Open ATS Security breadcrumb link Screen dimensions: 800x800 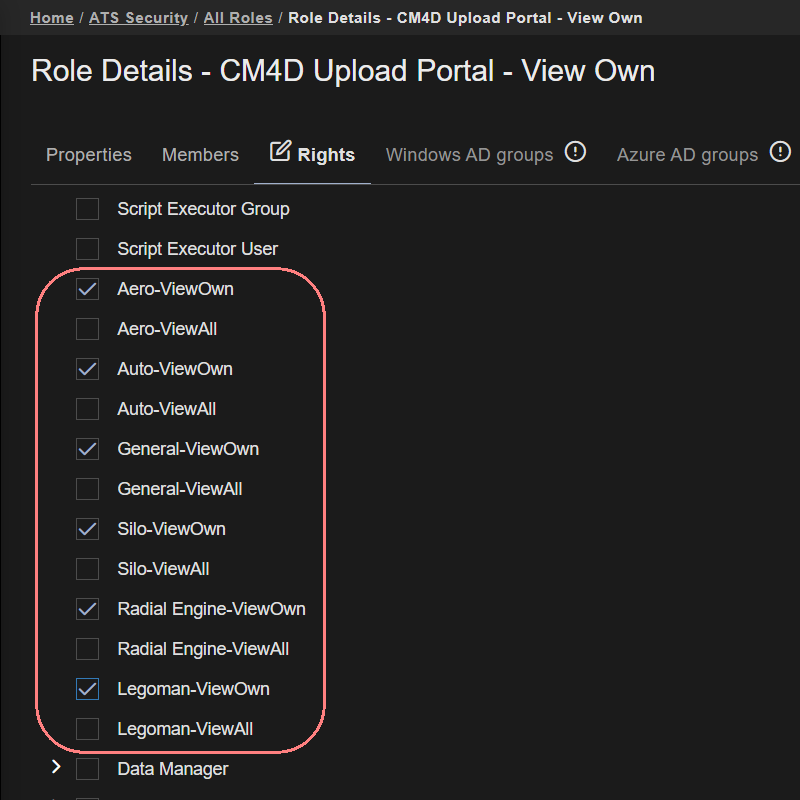[138, 18]
